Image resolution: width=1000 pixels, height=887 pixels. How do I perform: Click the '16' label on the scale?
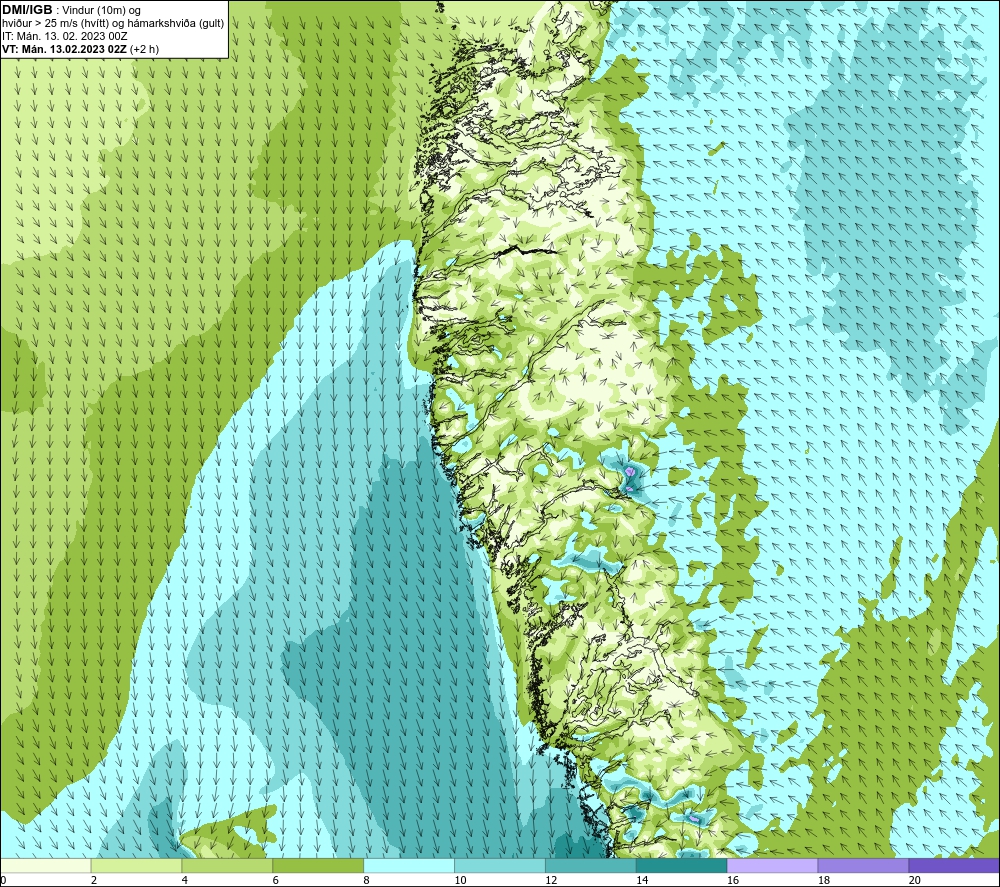tap(733, 880)
